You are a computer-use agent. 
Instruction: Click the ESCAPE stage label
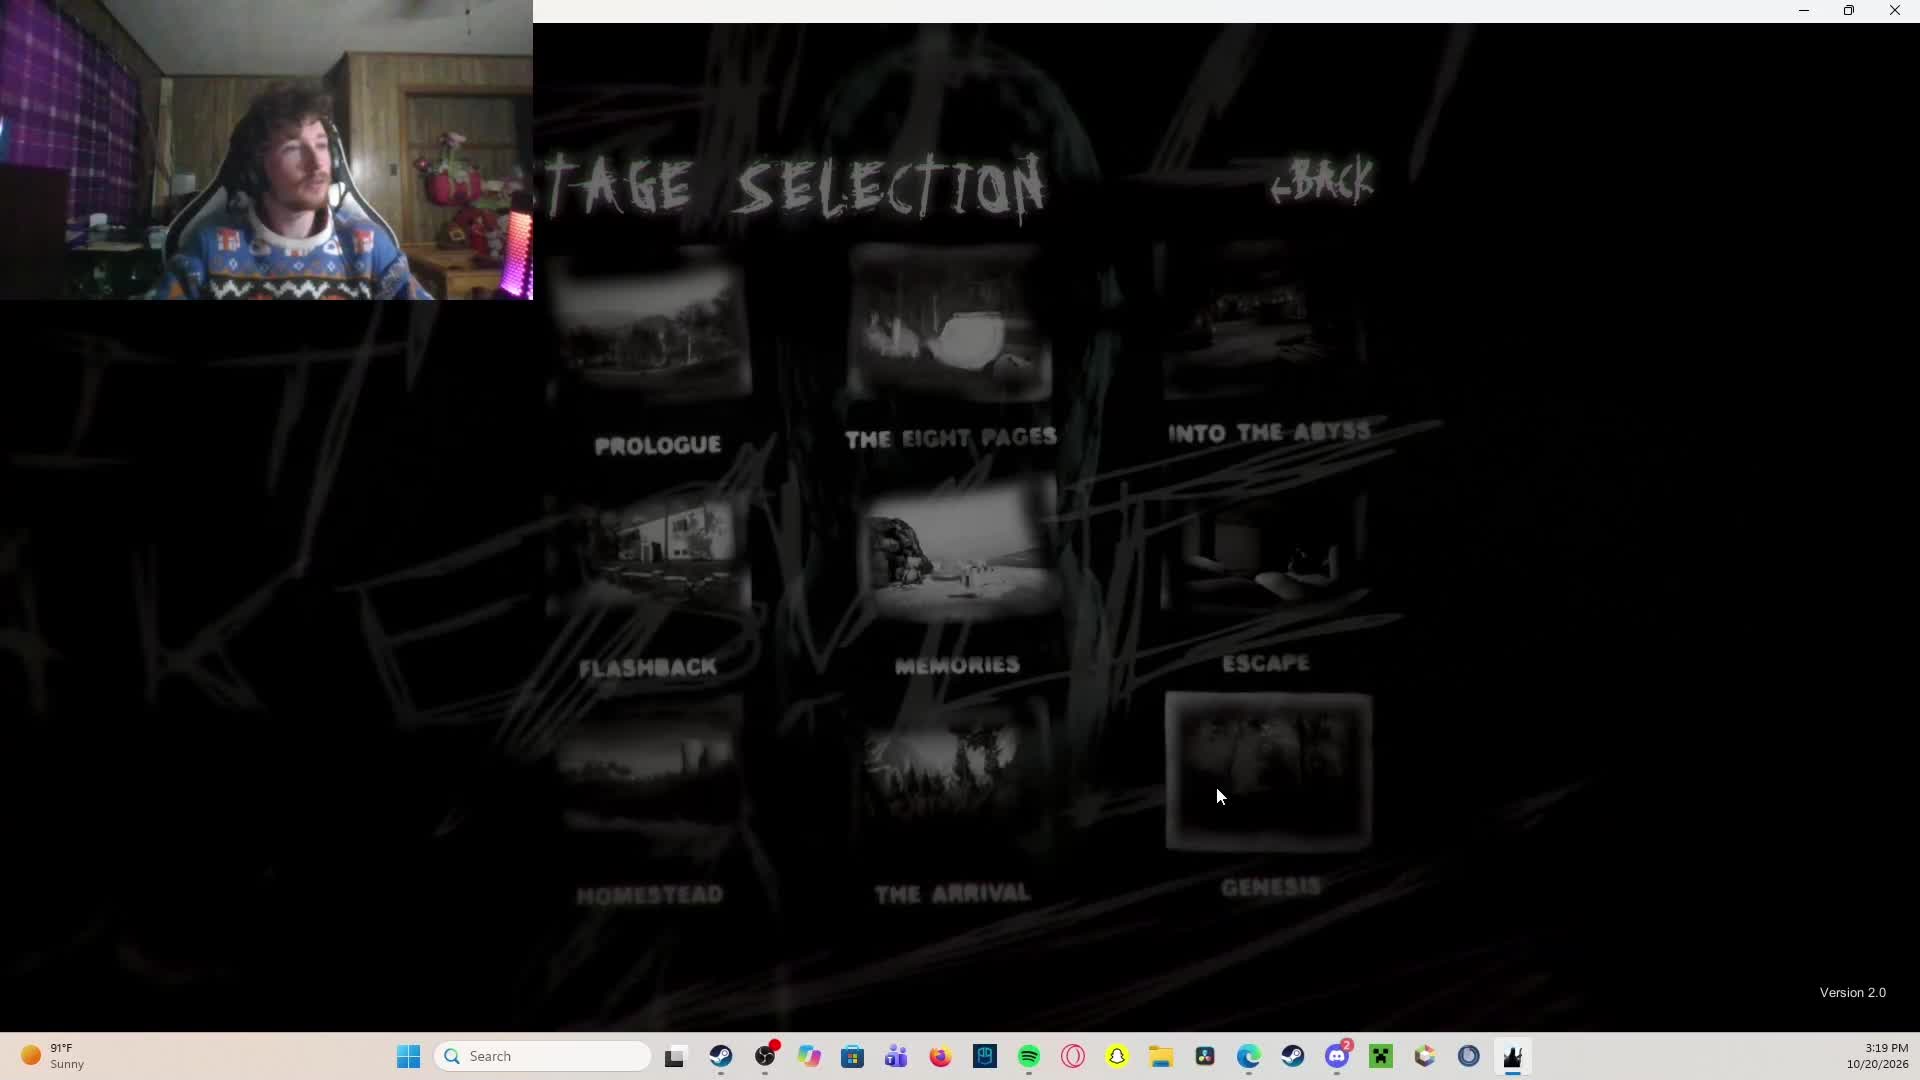[1266, 663]
